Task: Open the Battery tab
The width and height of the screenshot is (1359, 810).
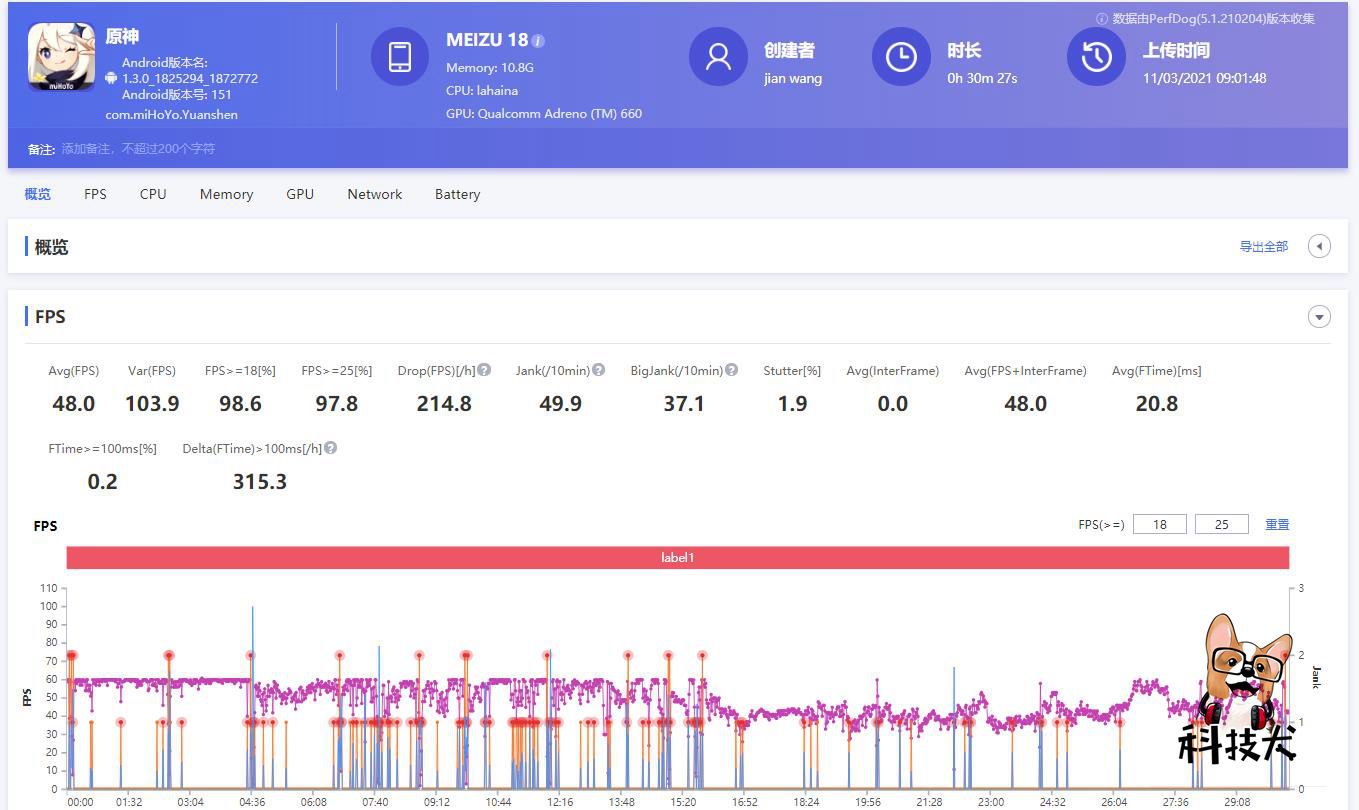Action: (x=457, y=194)
